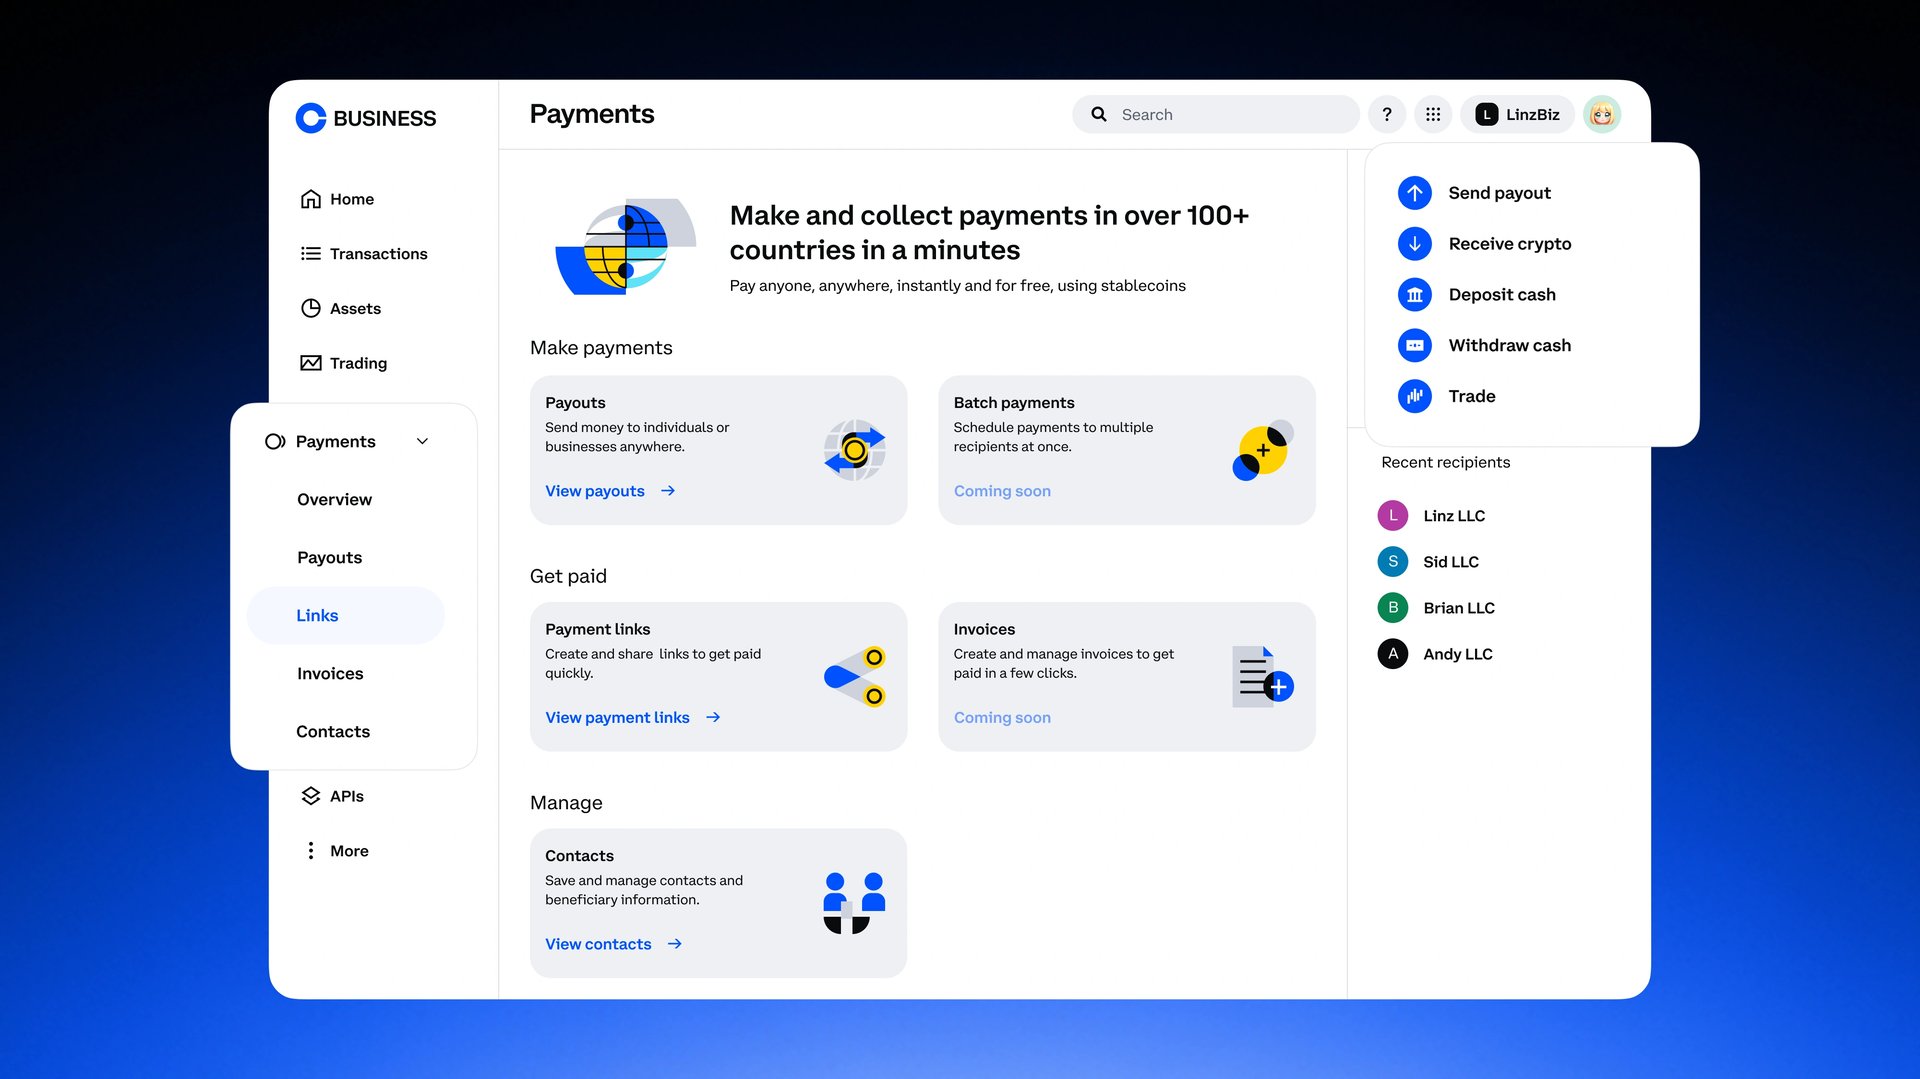This screenshot has width=1920, height=1079.
Task: Select the Withdraw cash action
Action: tap(1510, 345)
